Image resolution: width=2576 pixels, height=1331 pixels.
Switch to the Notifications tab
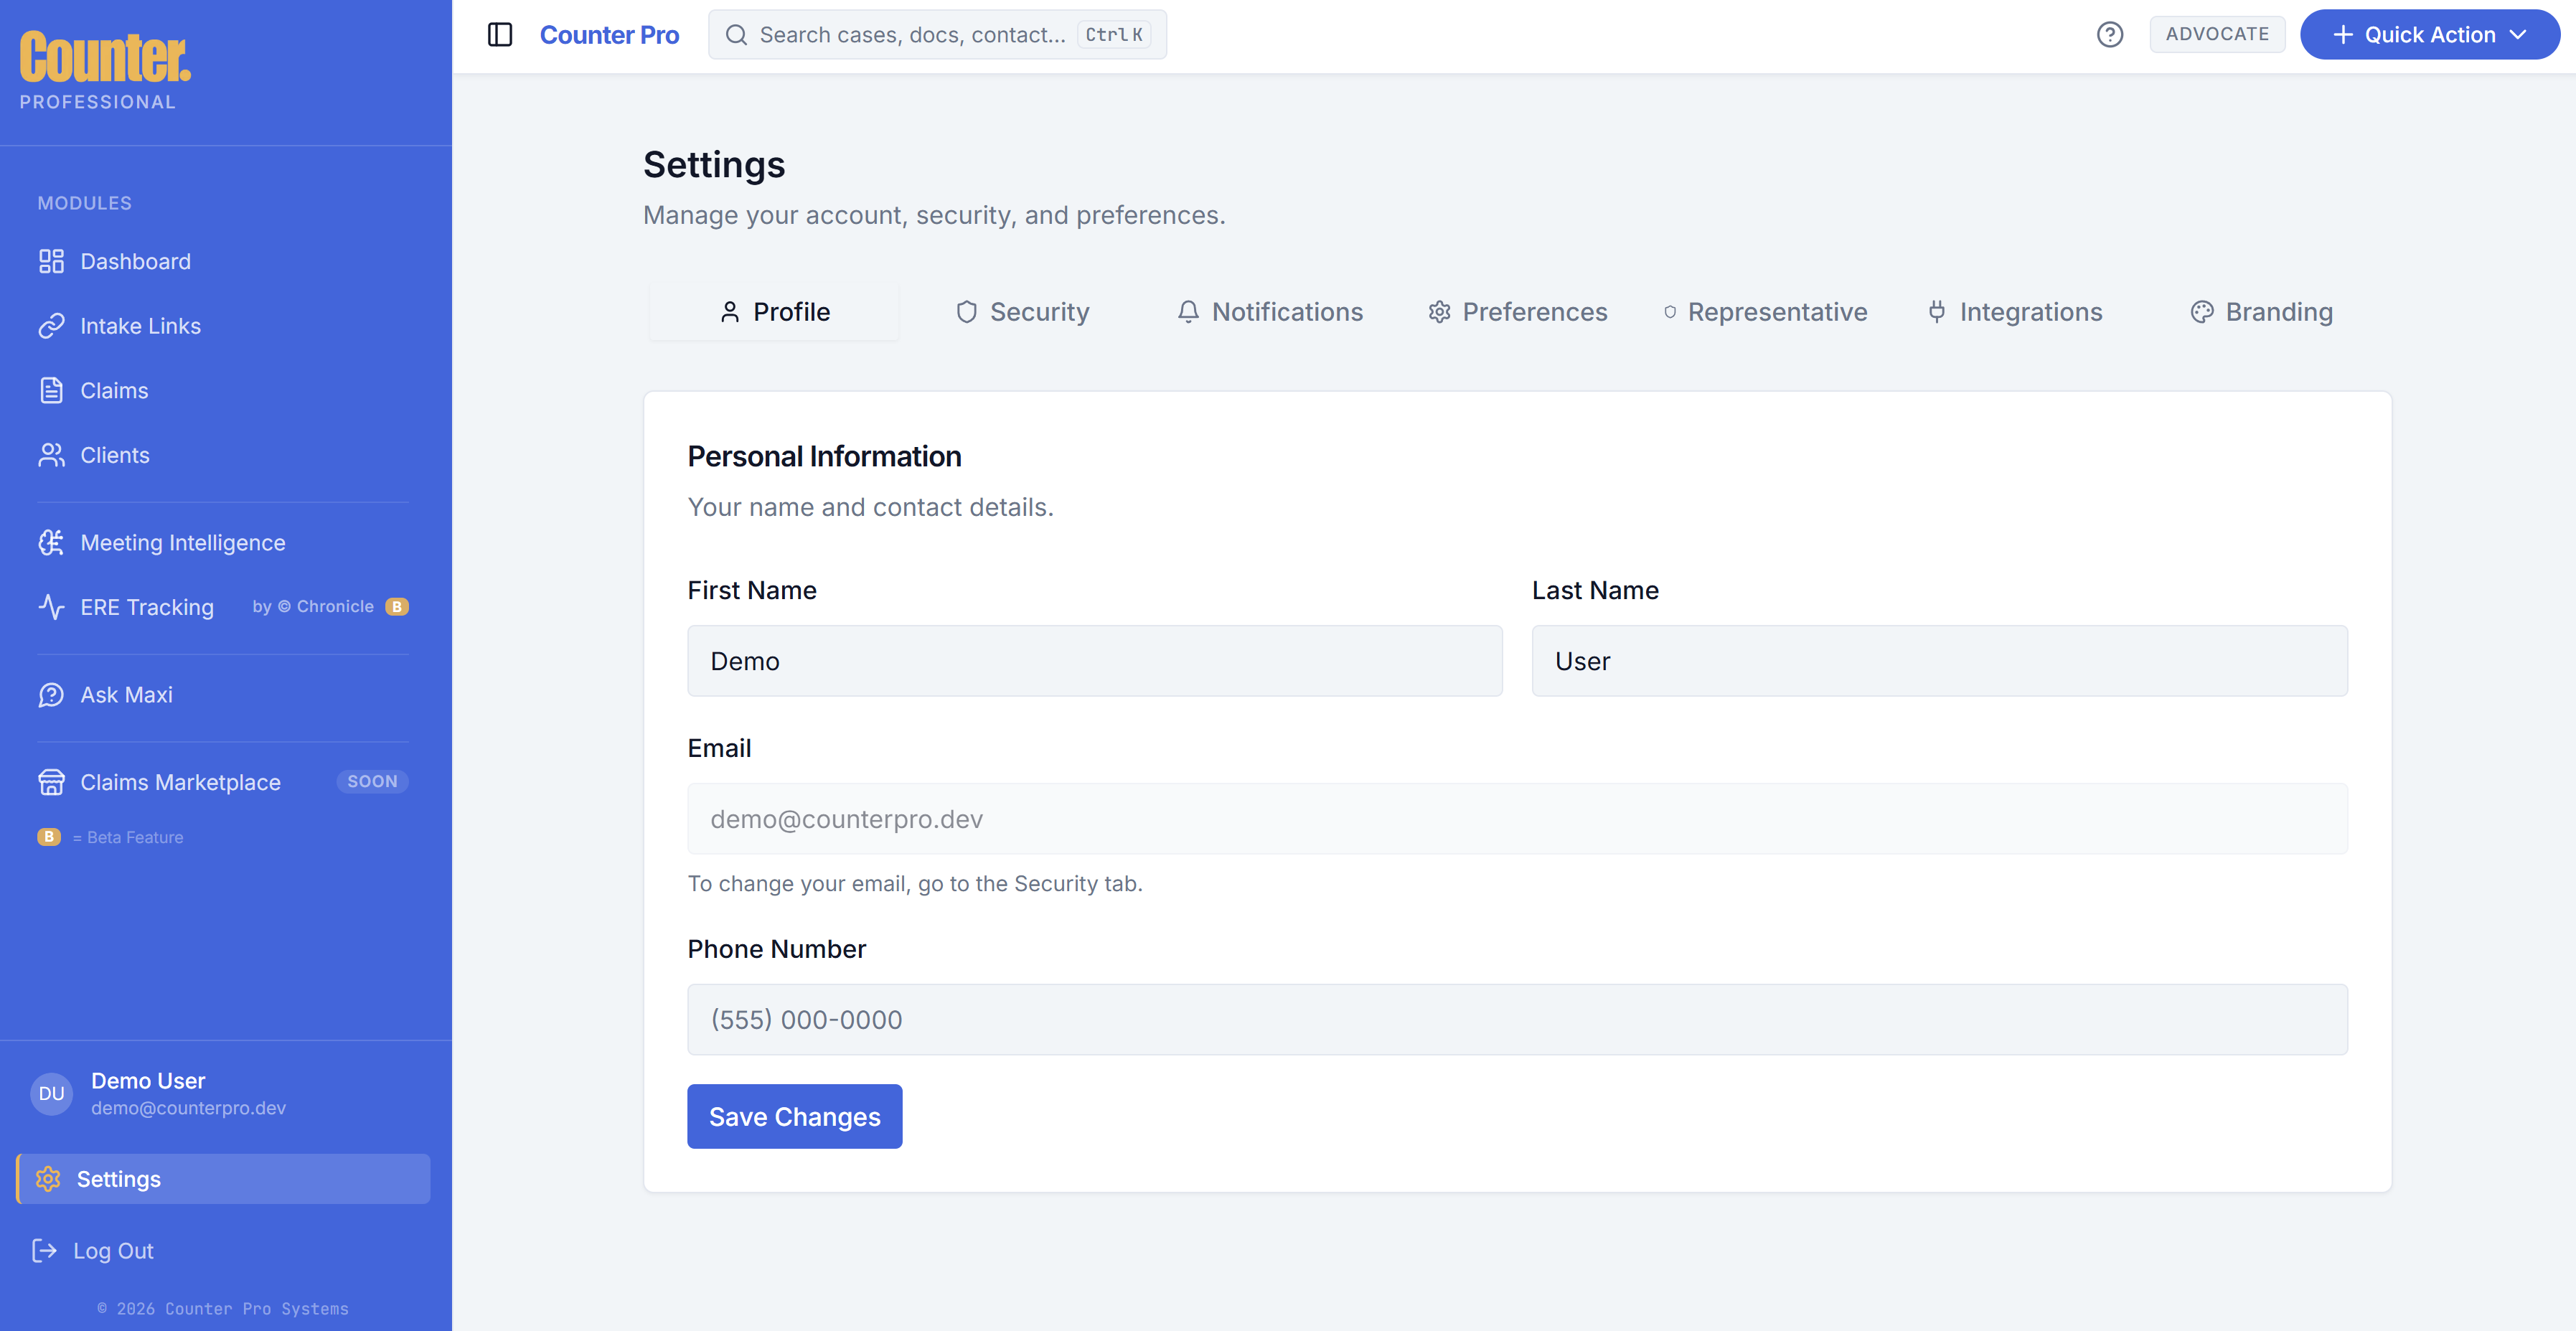(x=1269, y=312)
